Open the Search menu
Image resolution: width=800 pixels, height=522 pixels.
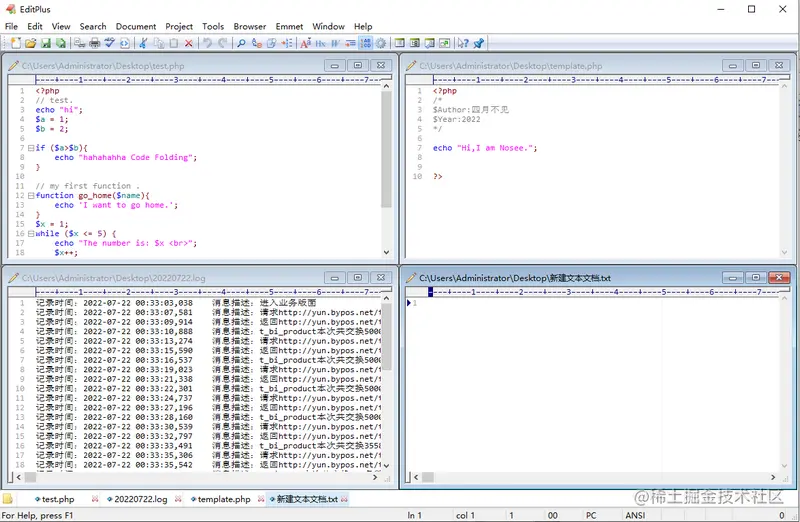click(x=93, y=27)
